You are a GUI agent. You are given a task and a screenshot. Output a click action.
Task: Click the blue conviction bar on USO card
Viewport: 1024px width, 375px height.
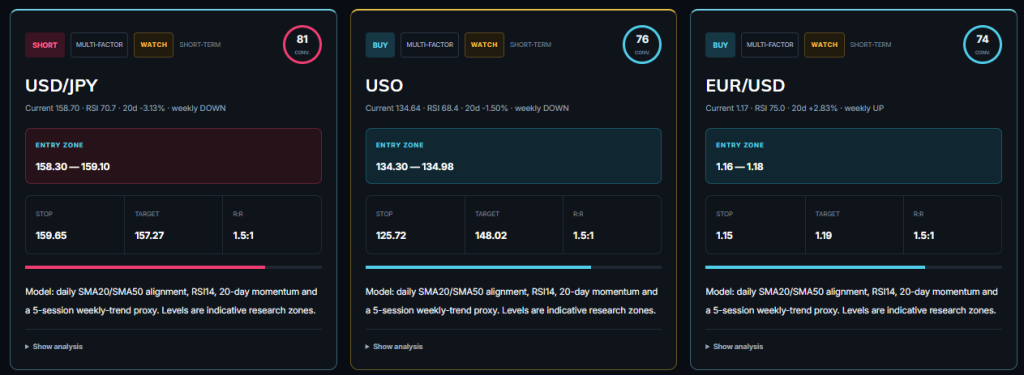[x=478, y=267]
